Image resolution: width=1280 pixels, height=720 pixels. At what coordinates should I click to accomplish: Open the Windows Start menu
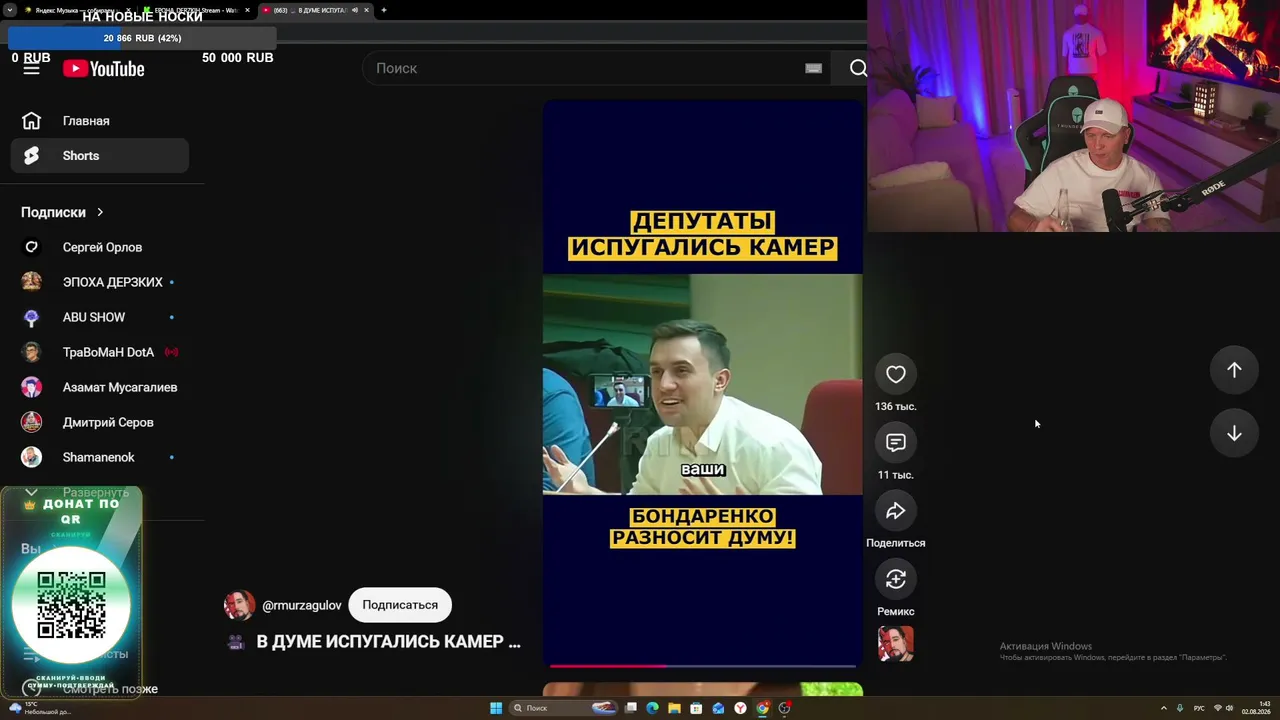coord(496,708)
